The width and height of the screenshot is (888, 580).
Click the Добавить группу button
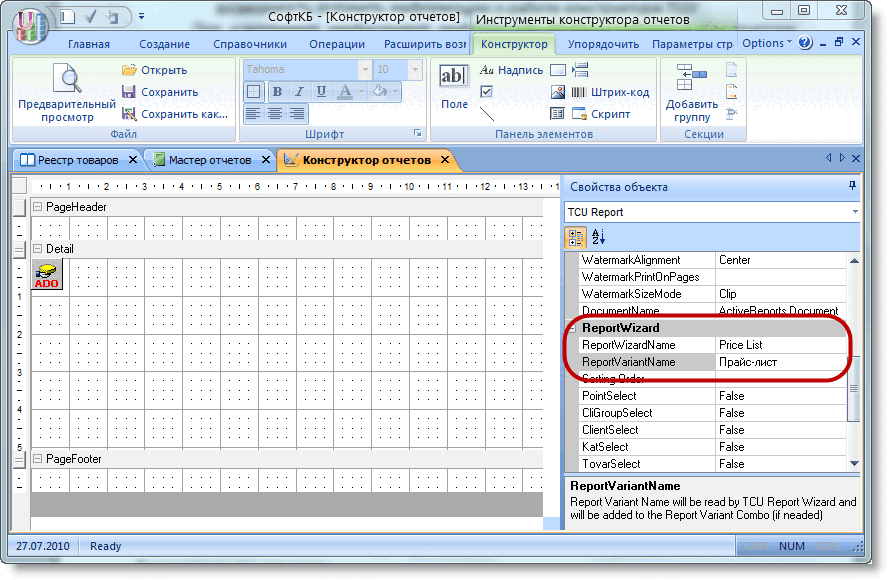[691, 93]
